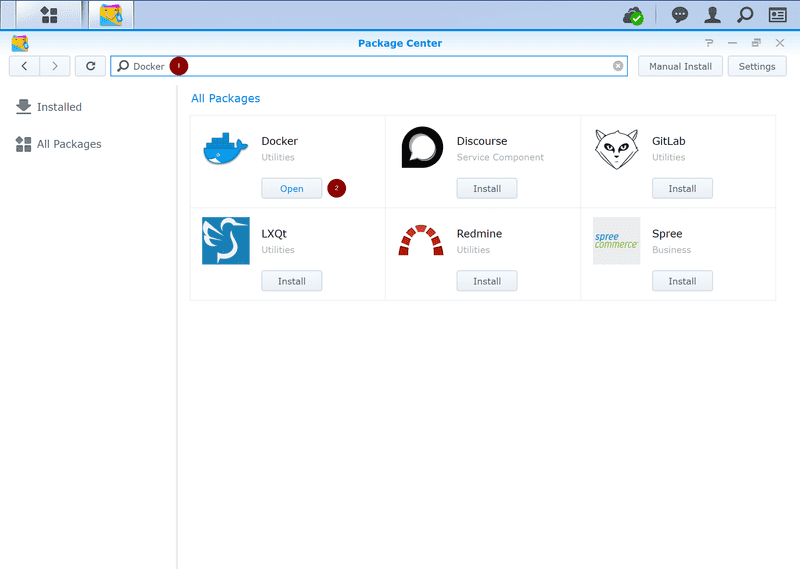The width and height of the screenshot is (800, 569).
Task: Click the Package Center window title icon
Action: pos(20,43)
